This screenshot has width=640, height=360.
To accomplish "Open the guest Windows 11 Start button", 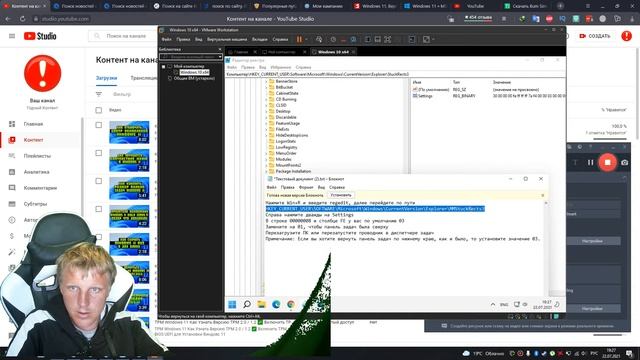I will point(232,304).
